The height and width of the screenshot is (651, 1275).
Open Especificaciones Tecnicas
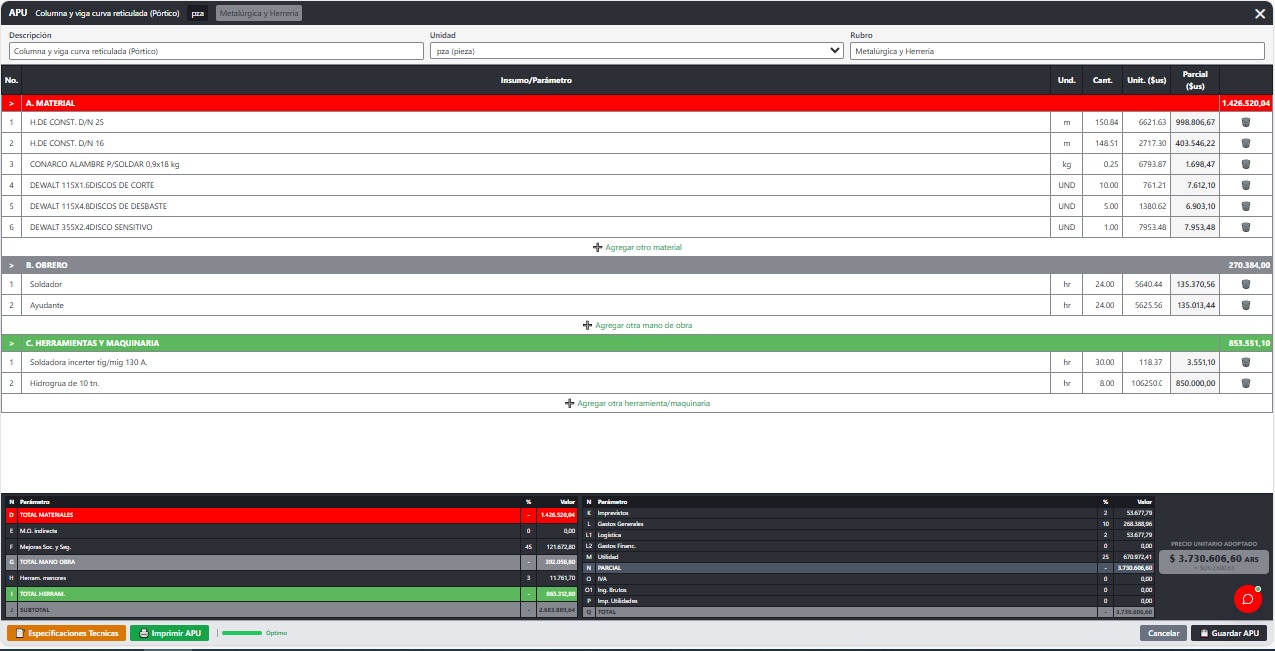pyautogui.click(x=67, y=633)
